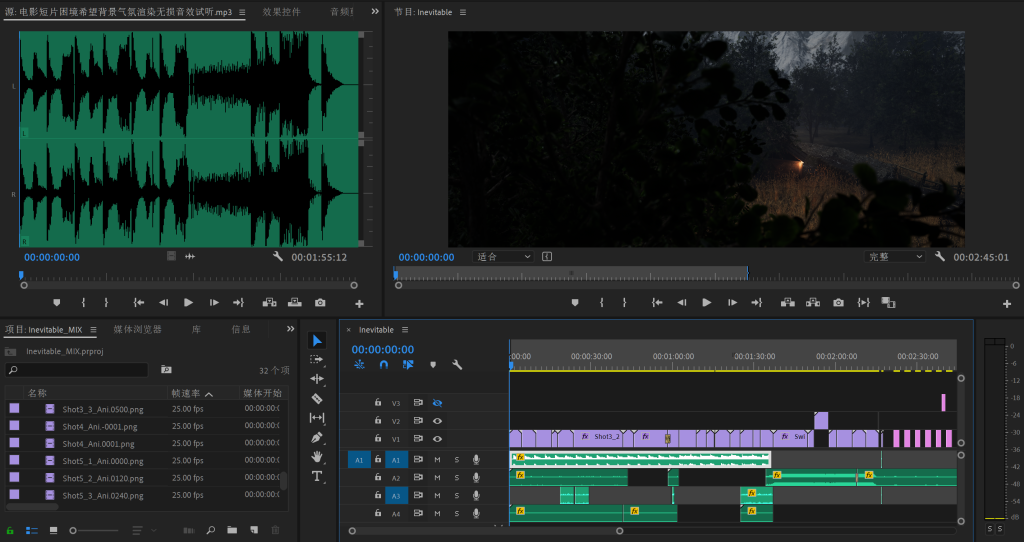Screen dimensions: 1024x542
Task: Select the Type tool
Action: click(x=317, y=476)
